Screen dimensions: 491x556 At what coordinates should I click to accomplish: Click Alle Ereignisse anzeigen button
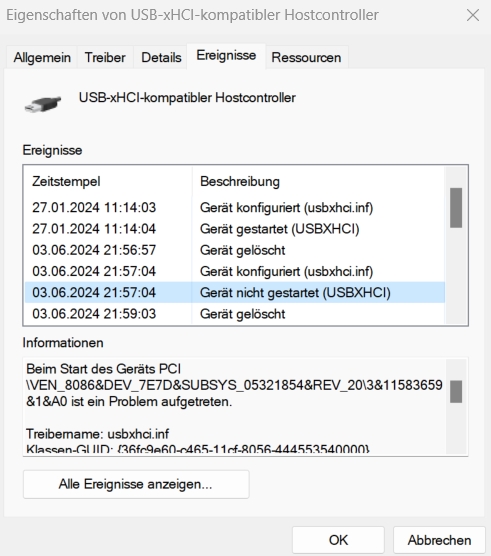click(x=136, y=484)
